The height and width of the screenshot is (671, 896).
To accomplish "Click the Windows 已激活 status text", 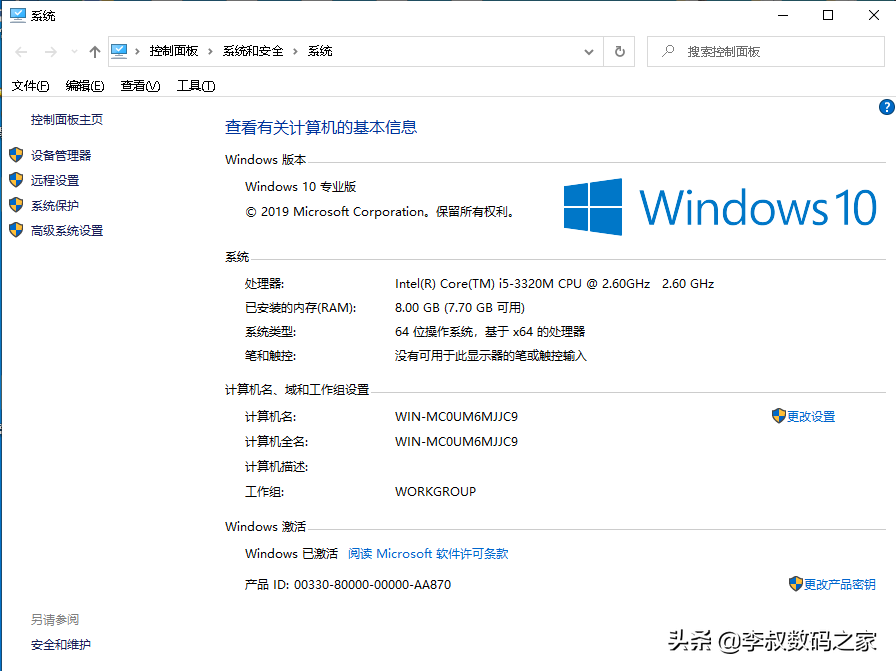I will point(291,554).
